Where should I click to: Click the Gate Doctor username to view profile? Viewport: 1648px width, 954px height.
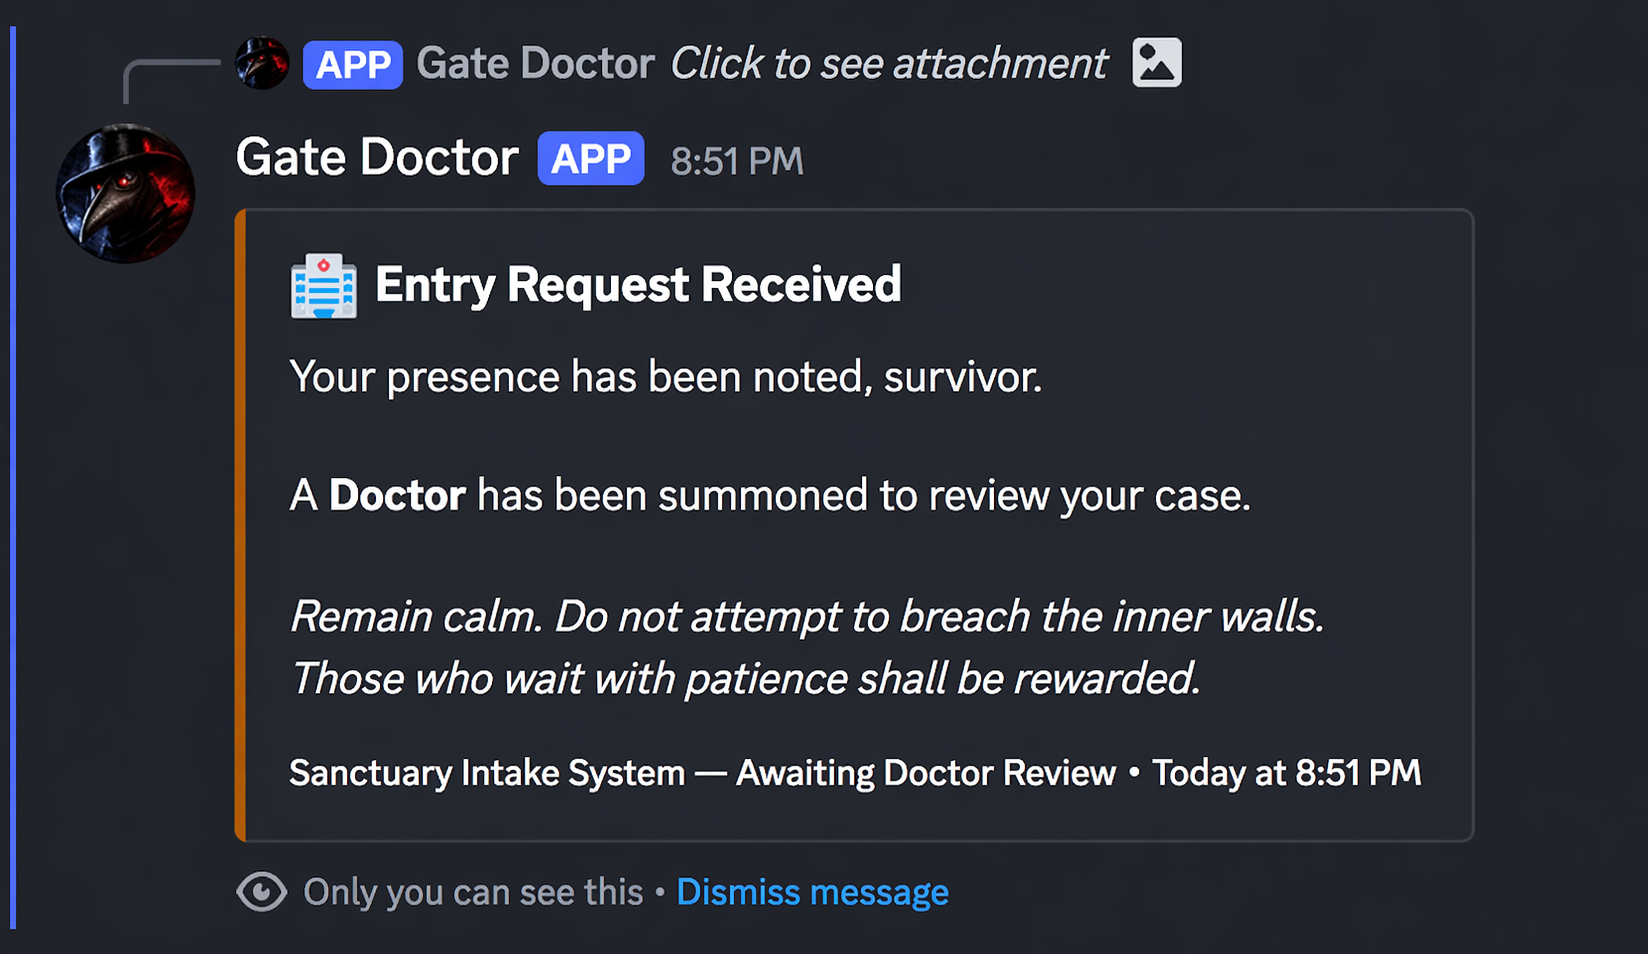tap(376, 157)
